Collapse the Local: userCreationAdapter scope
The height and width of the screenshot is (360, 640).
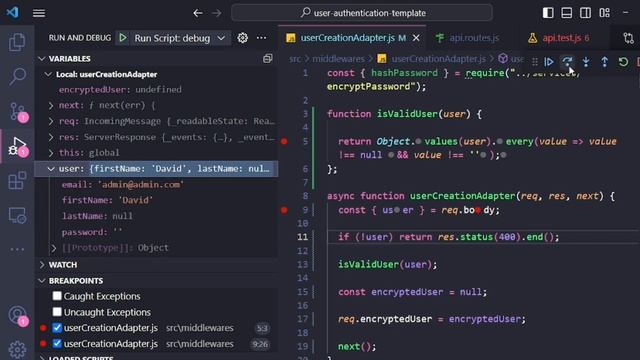click(49, 74)
